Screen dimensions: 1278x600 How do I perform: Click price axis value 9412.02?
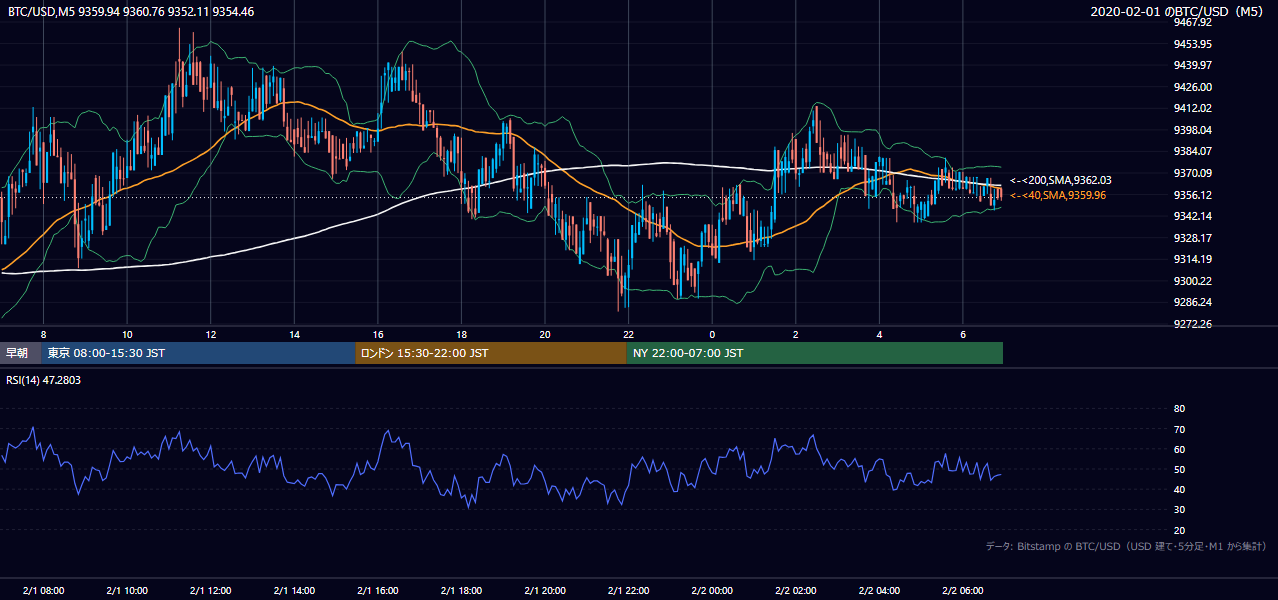click(x=1193, y=108)
